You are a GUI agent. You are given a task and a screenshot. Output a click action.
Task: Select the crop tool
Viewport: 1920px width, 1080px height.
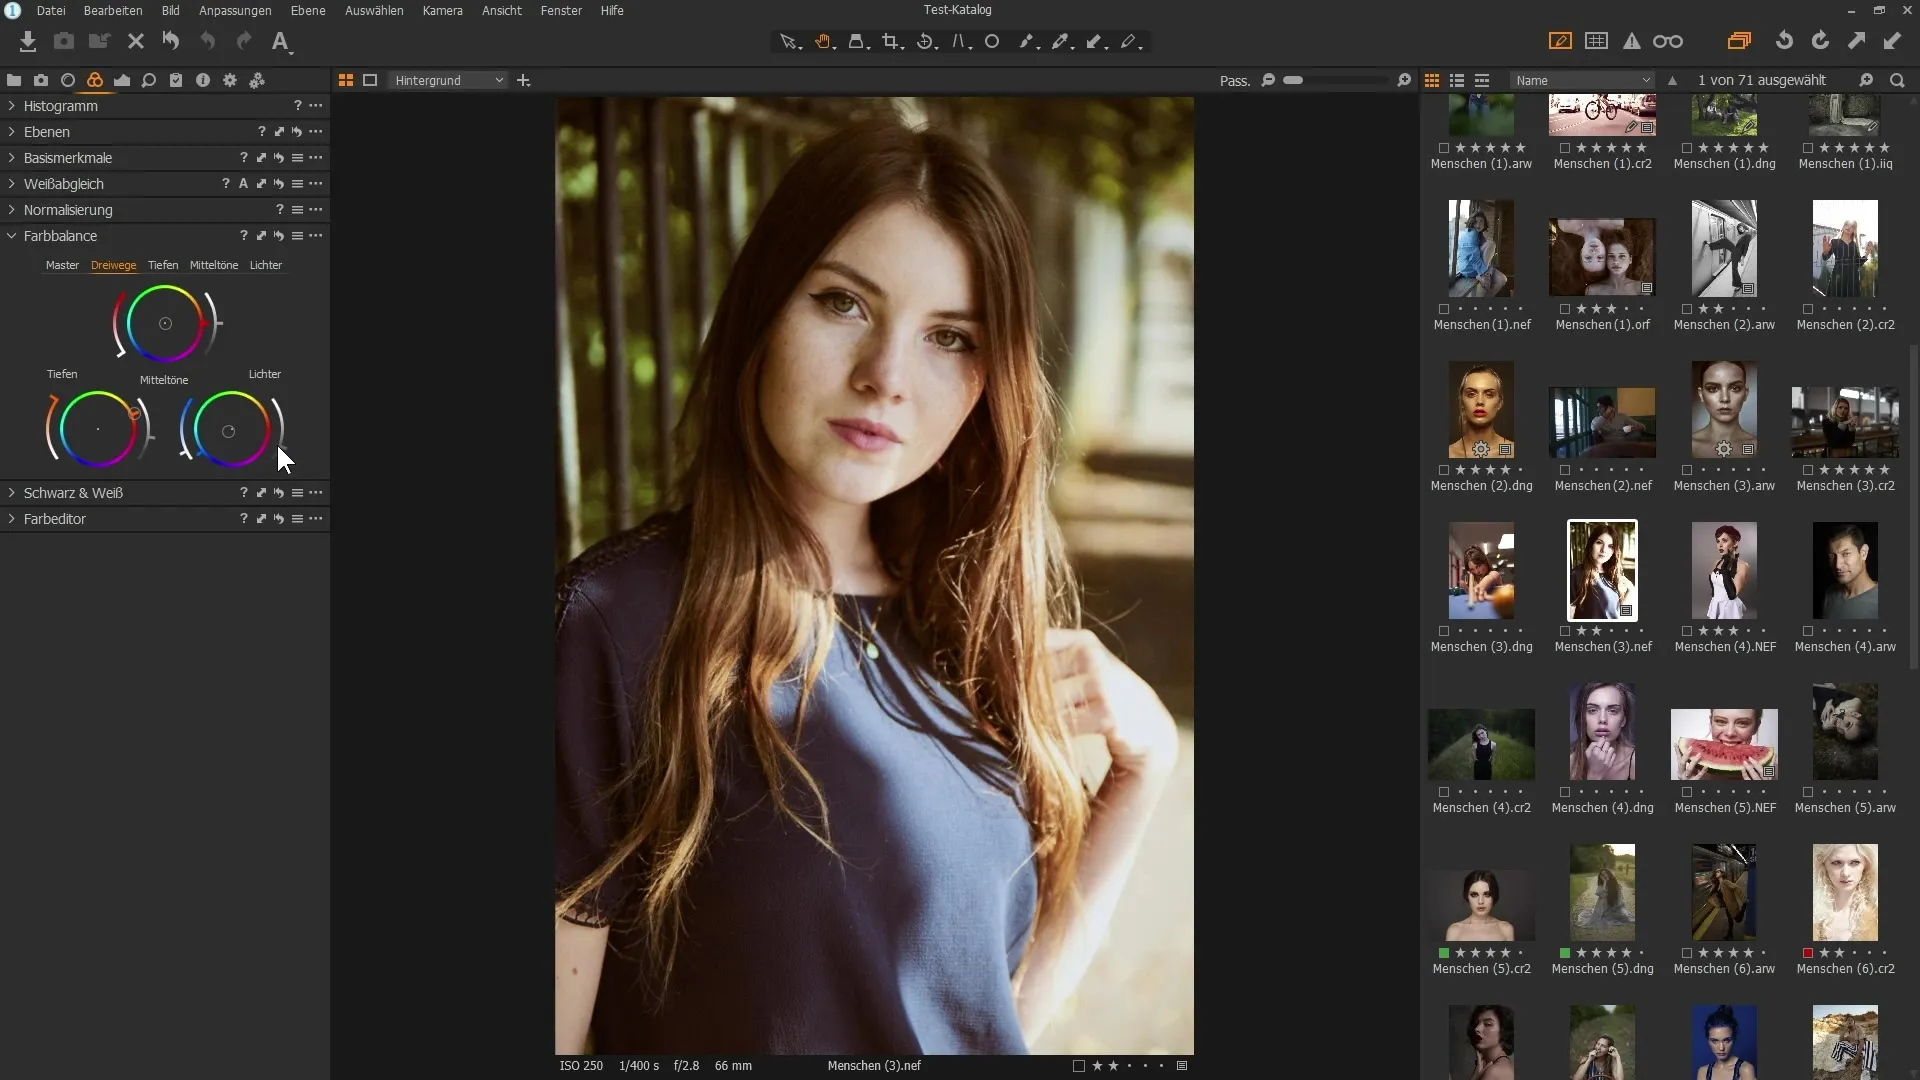click(892, 41)
